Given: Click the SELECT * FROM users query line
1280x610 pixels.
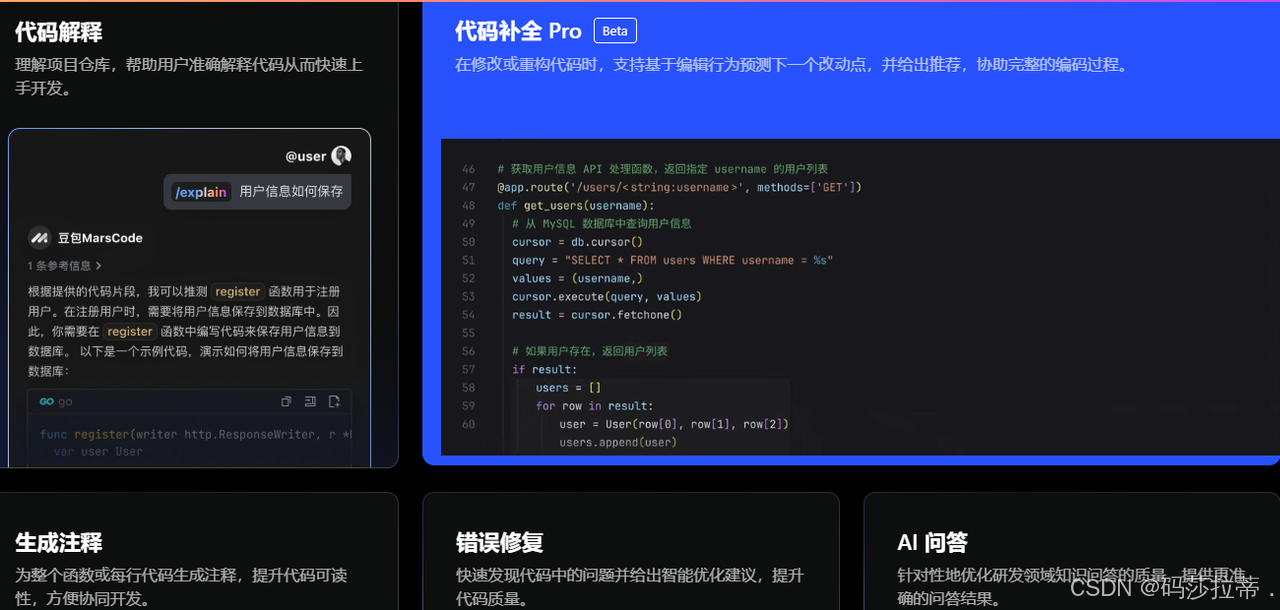Looking at the screenshot, I should 672,260.
